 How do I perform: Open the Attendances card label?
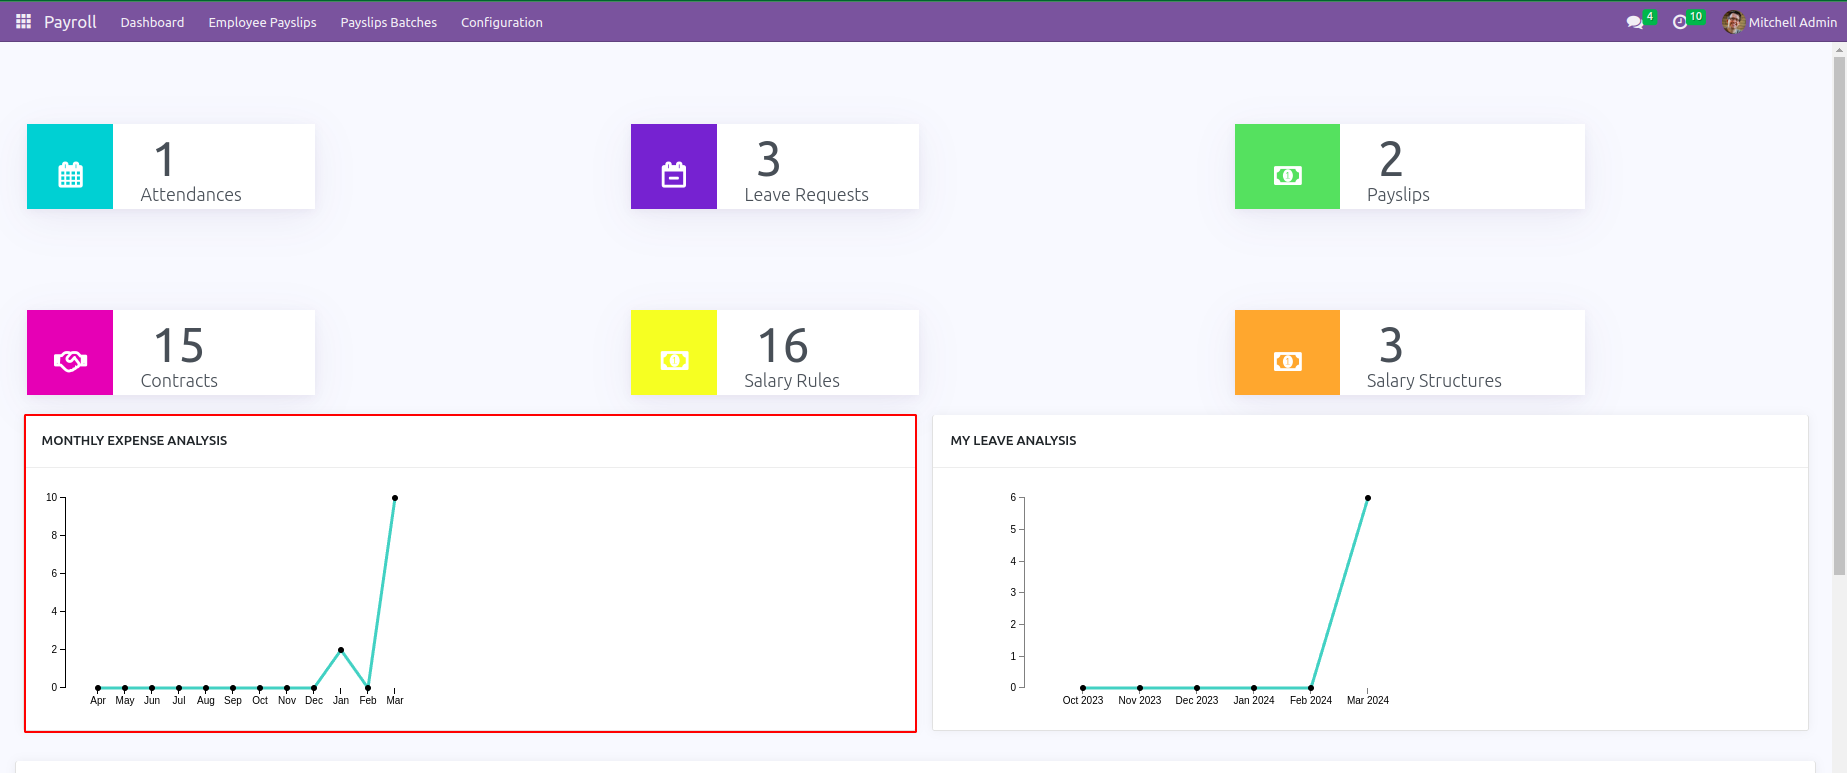tap(191, 195)
